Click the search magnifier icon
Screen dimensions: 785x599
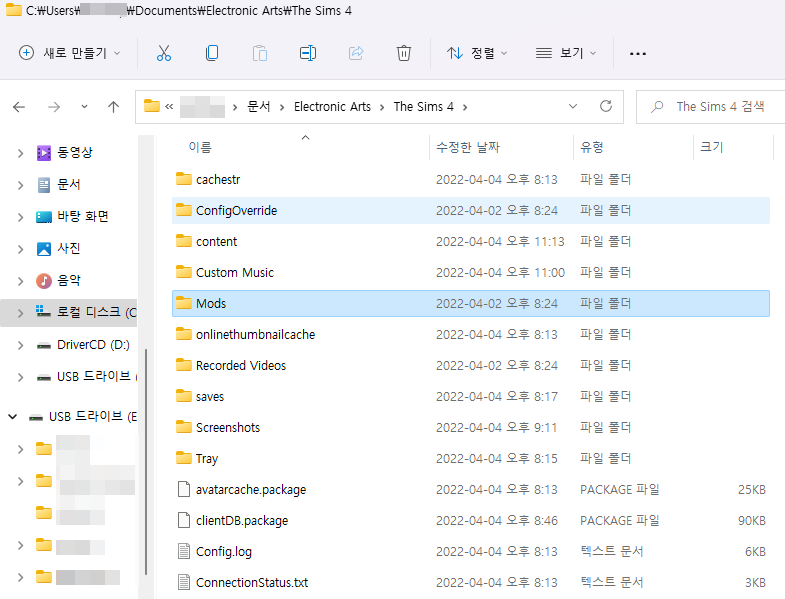[657, 107]
